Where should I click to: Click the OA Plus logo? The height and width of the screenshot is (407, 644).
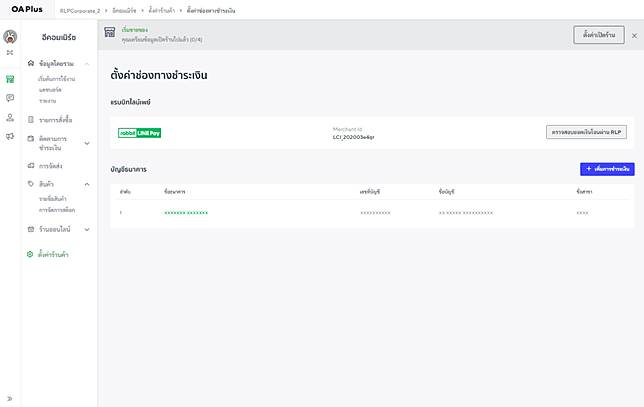[x=27, y=9]
